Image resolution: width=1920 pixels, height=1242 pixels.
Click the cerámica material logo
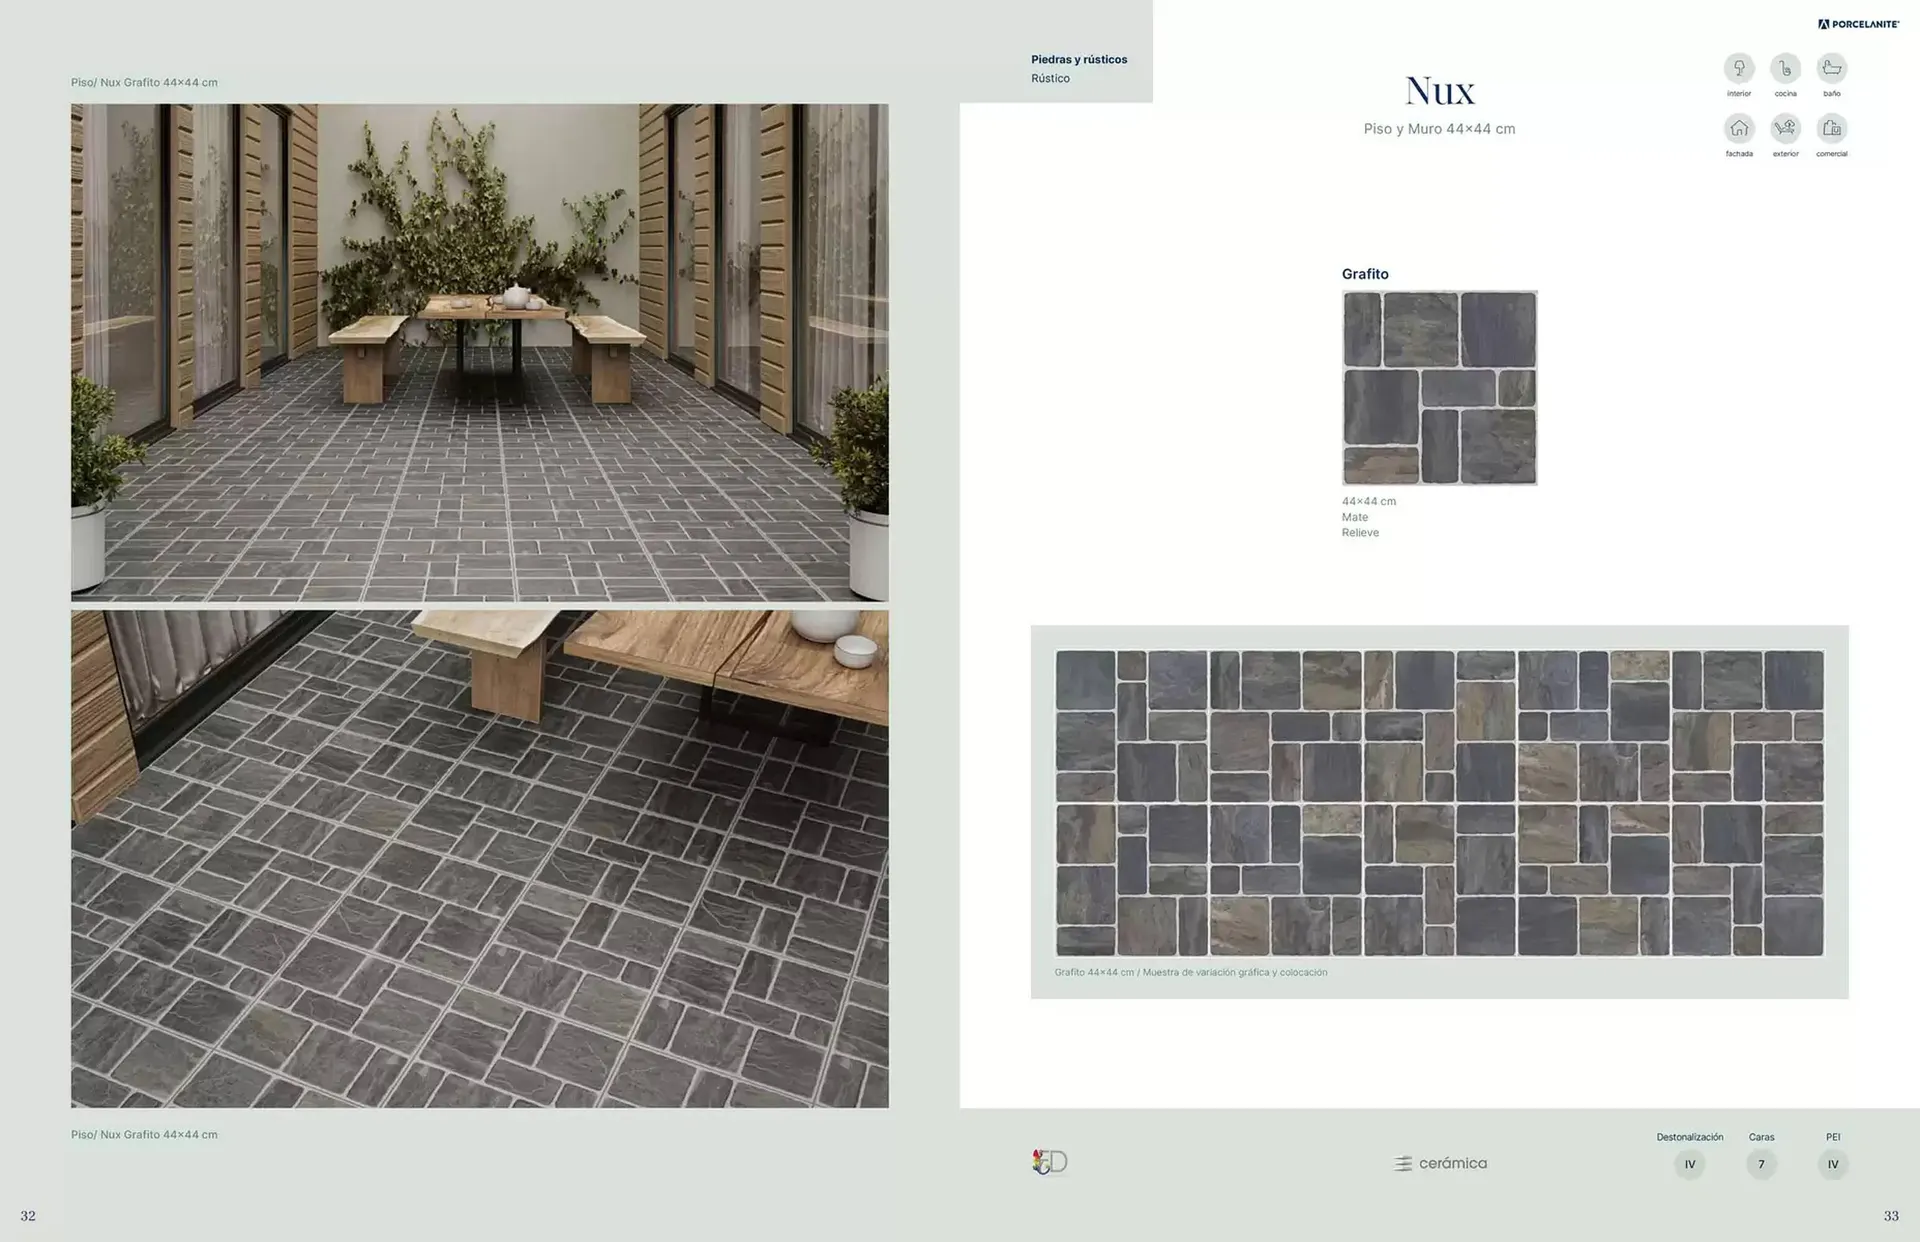[1440, 1163]
